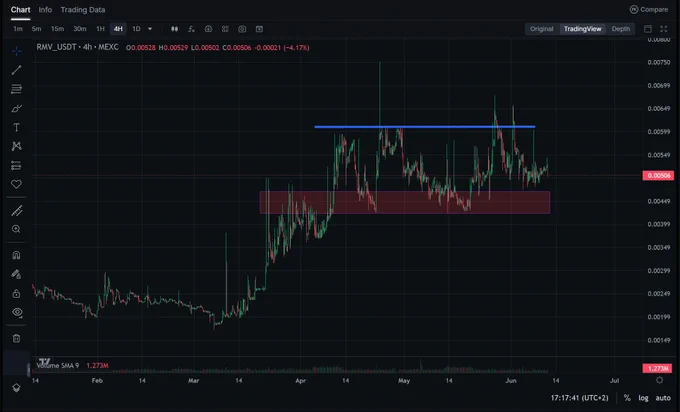Select the red support zone rectangle

(405, 202)
